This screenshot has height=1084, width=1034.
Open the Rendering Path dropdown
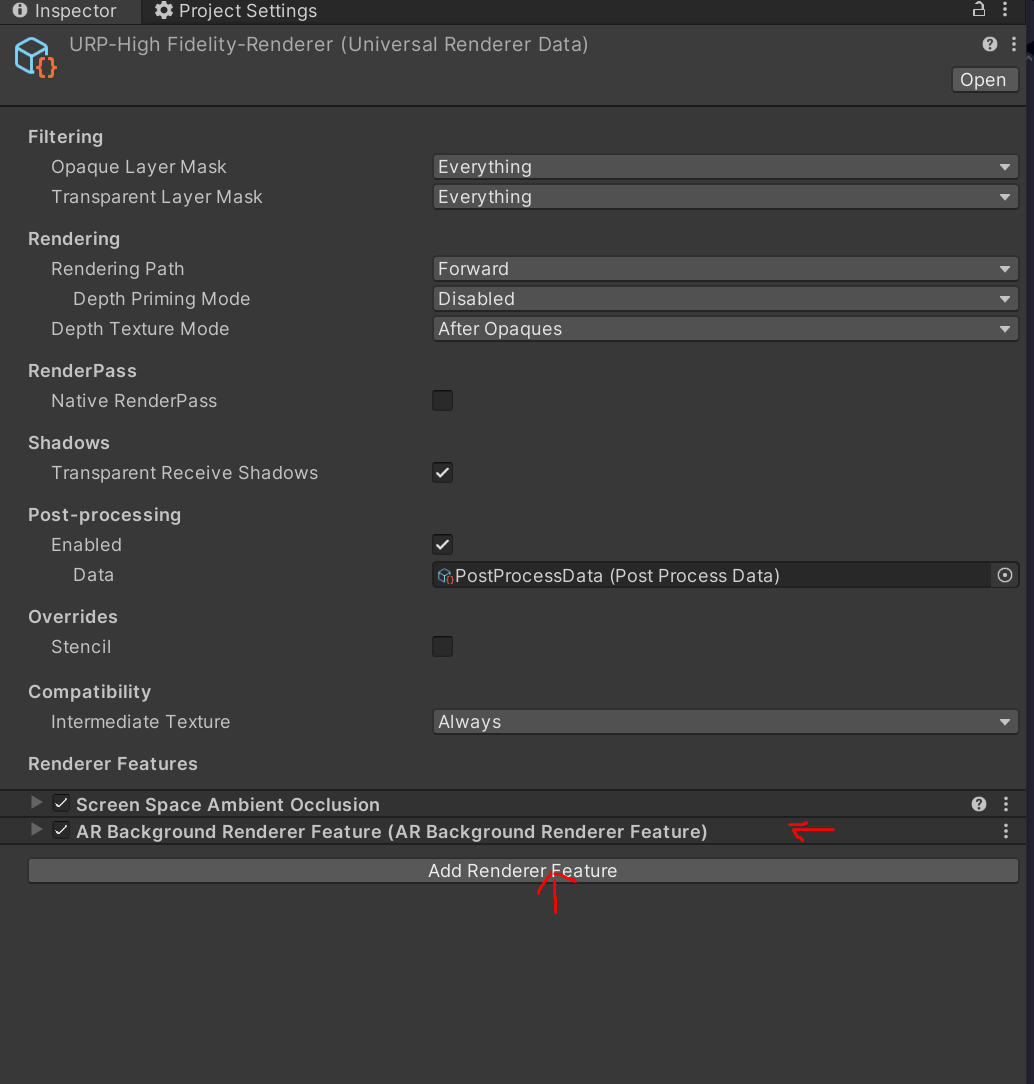(x=725, y=269)
